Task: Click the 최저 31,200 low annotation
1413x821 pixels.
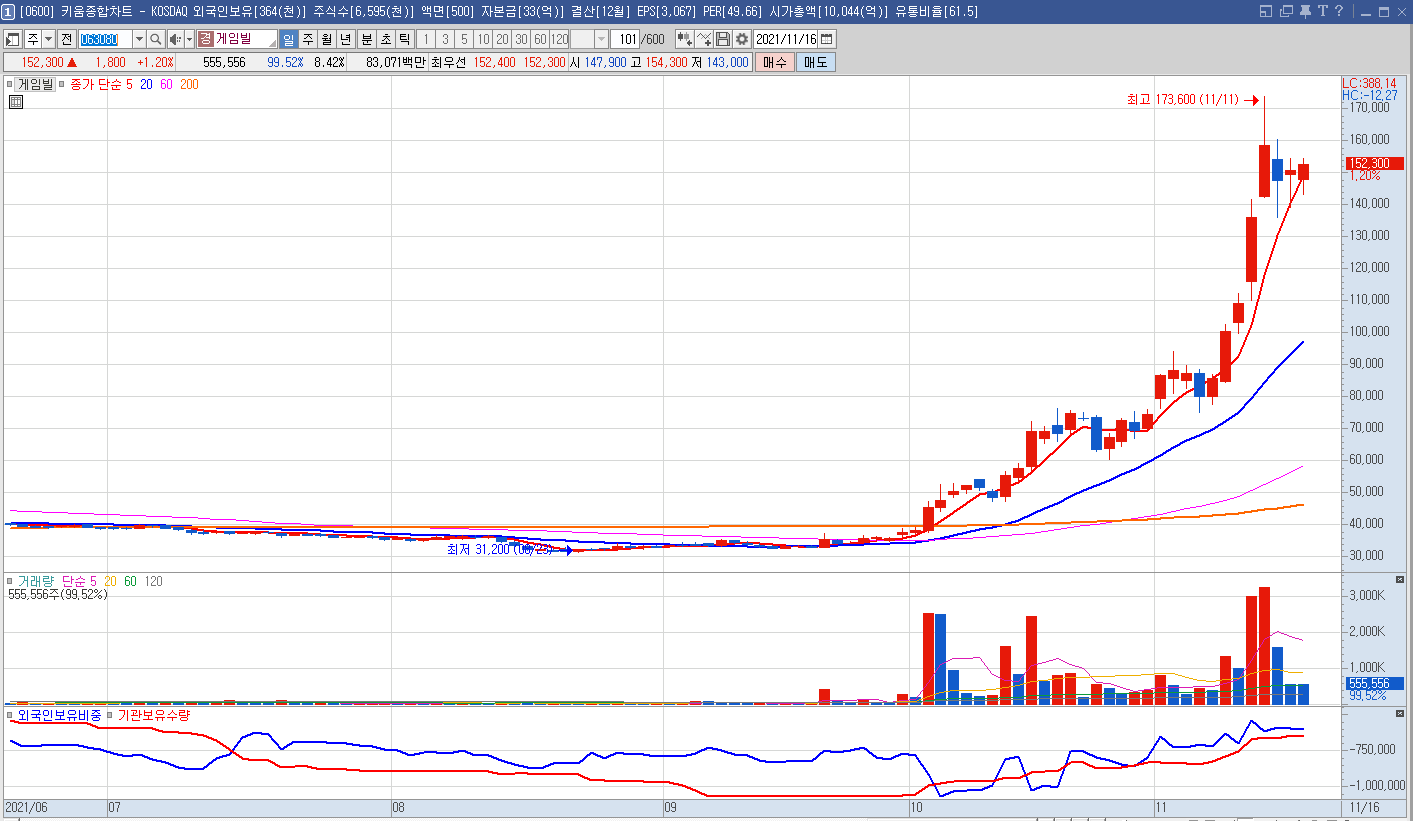Action: (x=499, y=549)
